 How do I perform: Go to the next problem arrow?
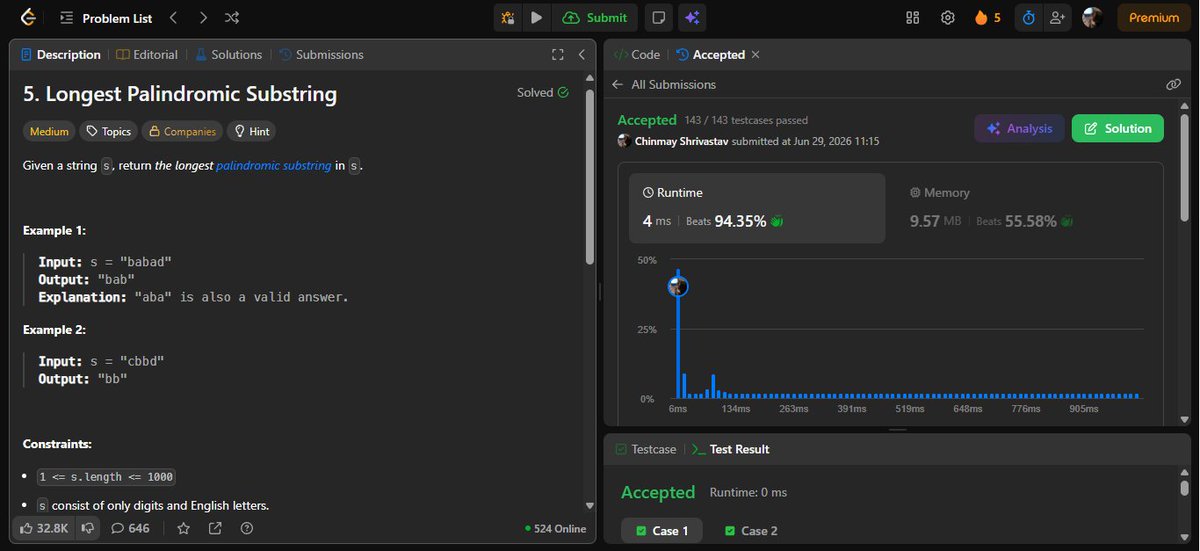tap(203, 17)
